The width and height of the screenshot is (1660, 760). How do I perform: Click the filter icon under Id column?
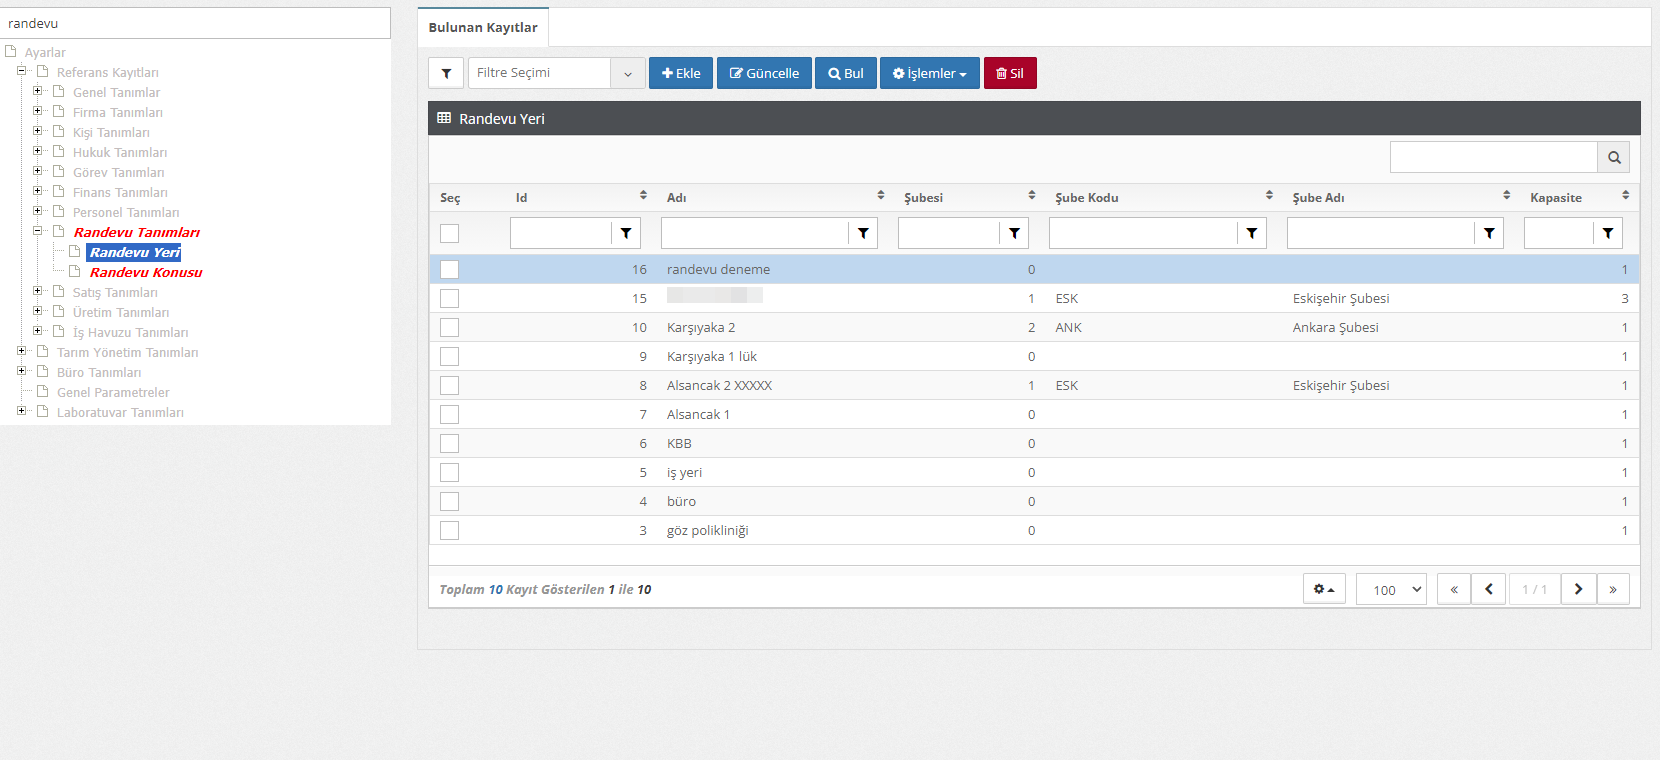click(x=626, y=233)
